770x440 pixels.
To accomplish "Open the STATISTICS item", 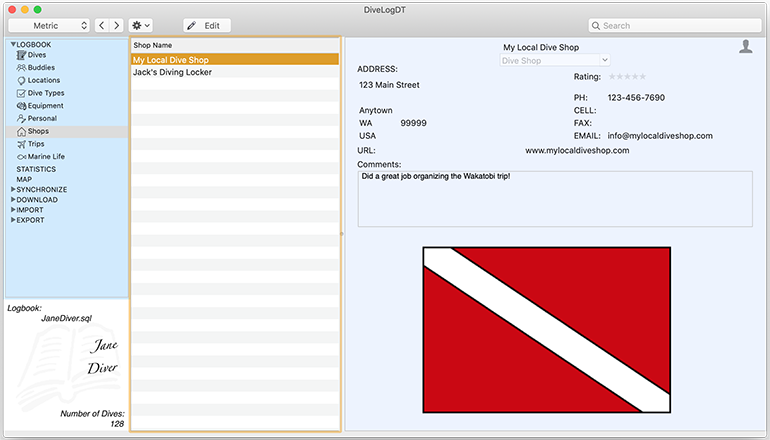I will pos(36,169).
